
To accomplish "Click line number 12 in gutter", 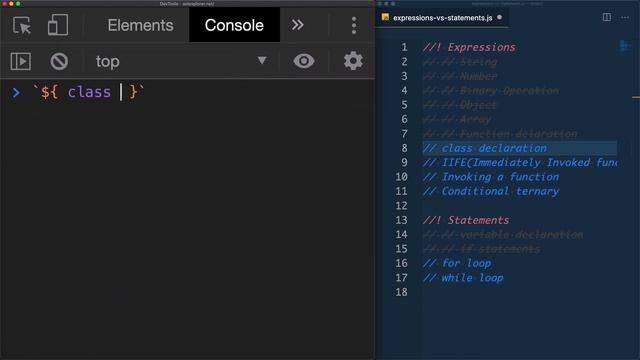I will pos(401,206).
